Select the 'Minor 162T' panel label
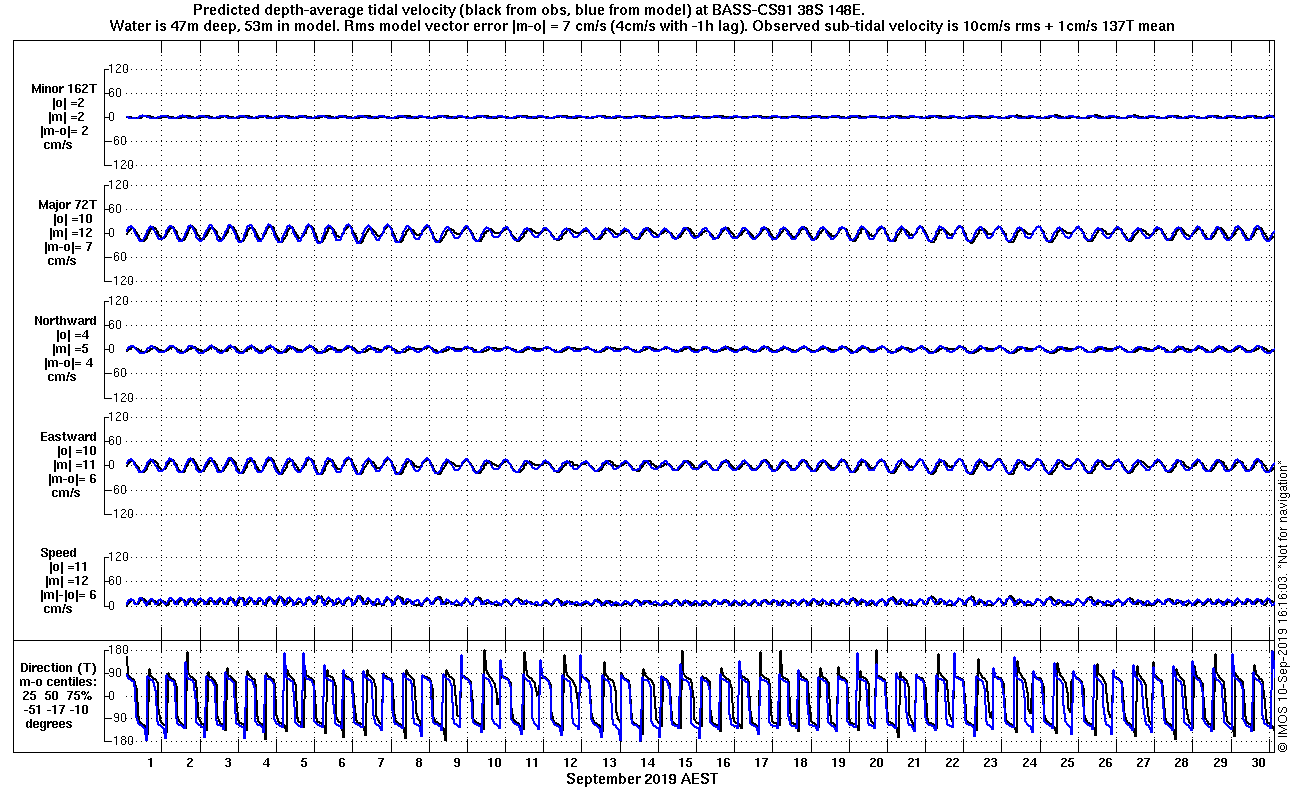The image size is (1300, 800). [64, 89]
